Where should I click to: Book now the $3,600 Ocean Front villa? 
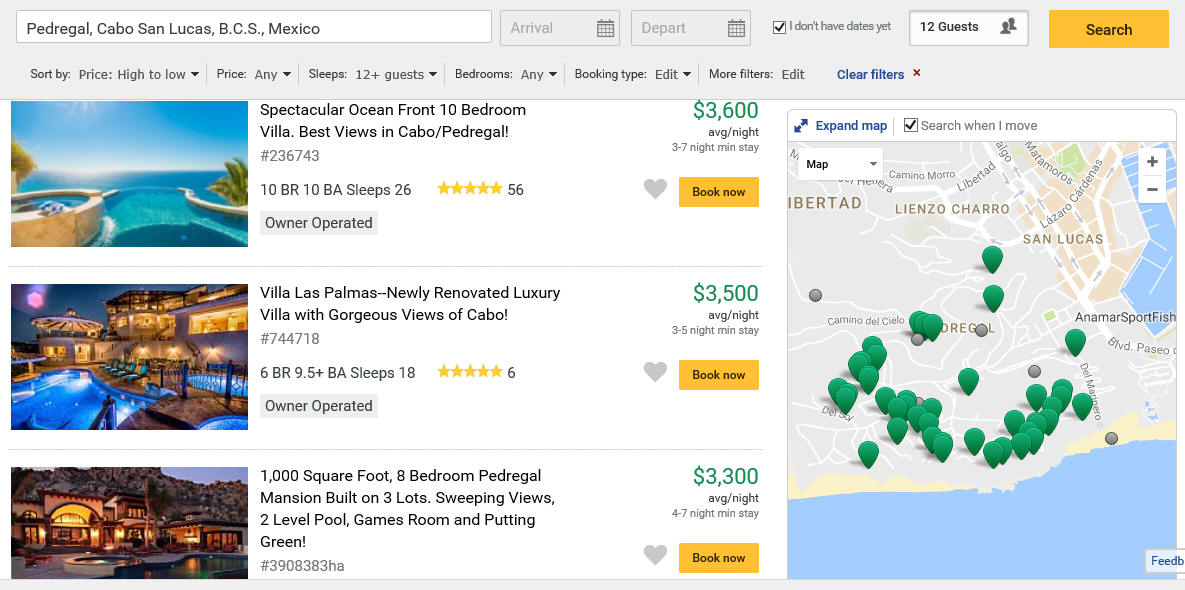point(719,192)
